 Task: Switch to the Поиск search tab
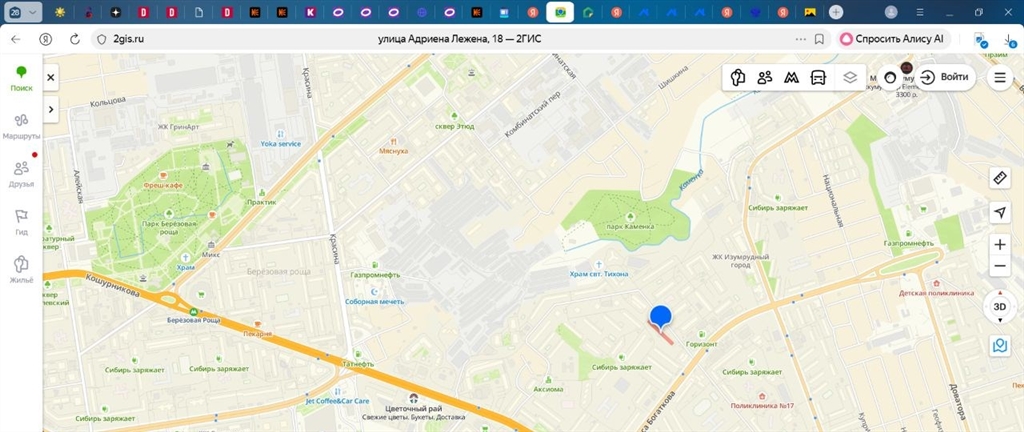click(21, 77)
